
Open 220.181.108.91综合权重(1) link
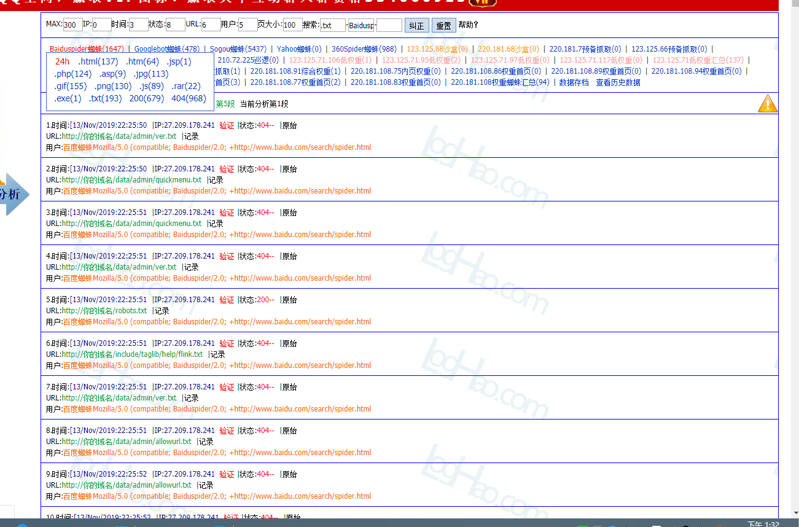pos(295,71)
